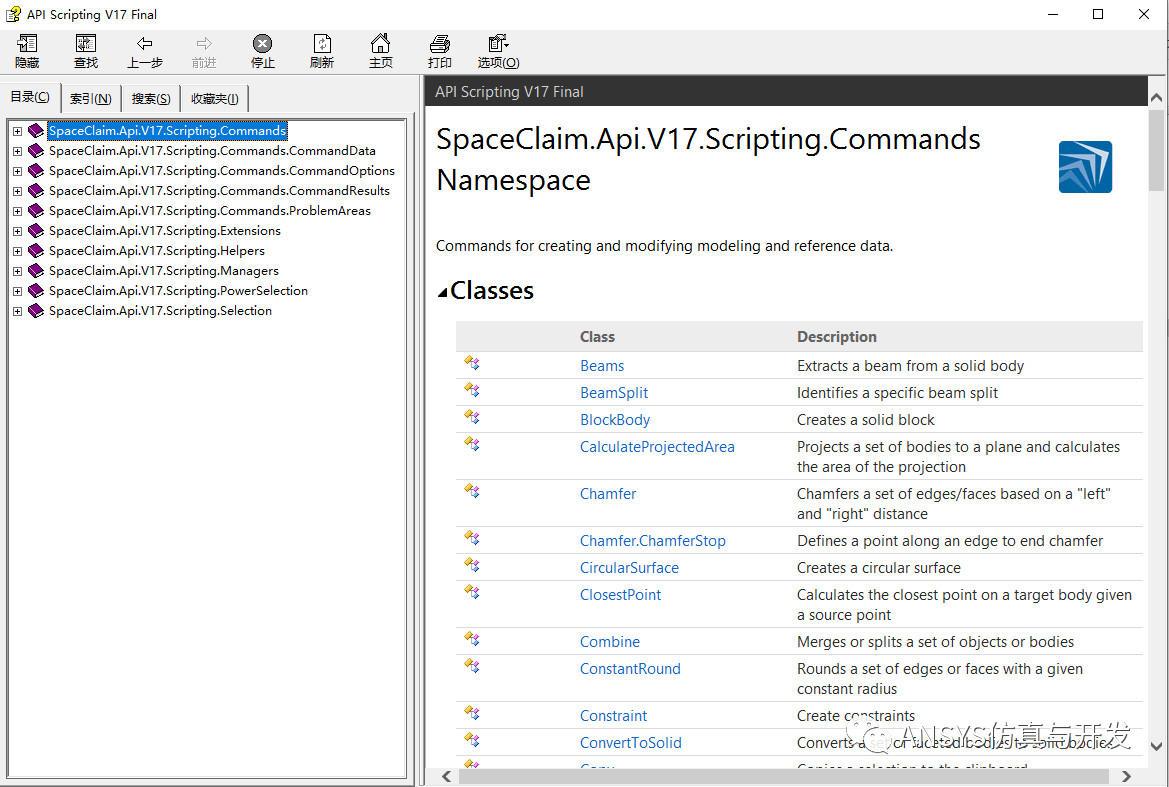Click the Find (查找) toolbar icon

pos(86,43)
